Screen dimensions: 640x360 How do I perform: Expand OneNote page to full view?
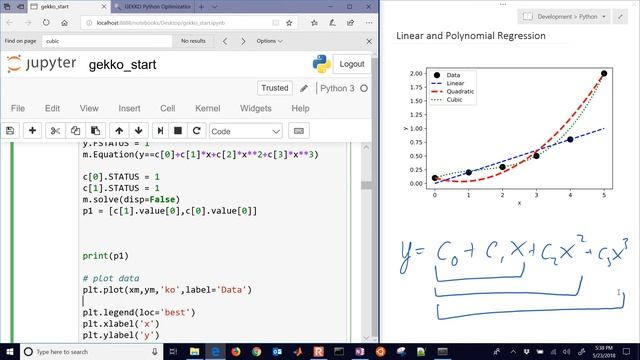[x=620, y=17]
